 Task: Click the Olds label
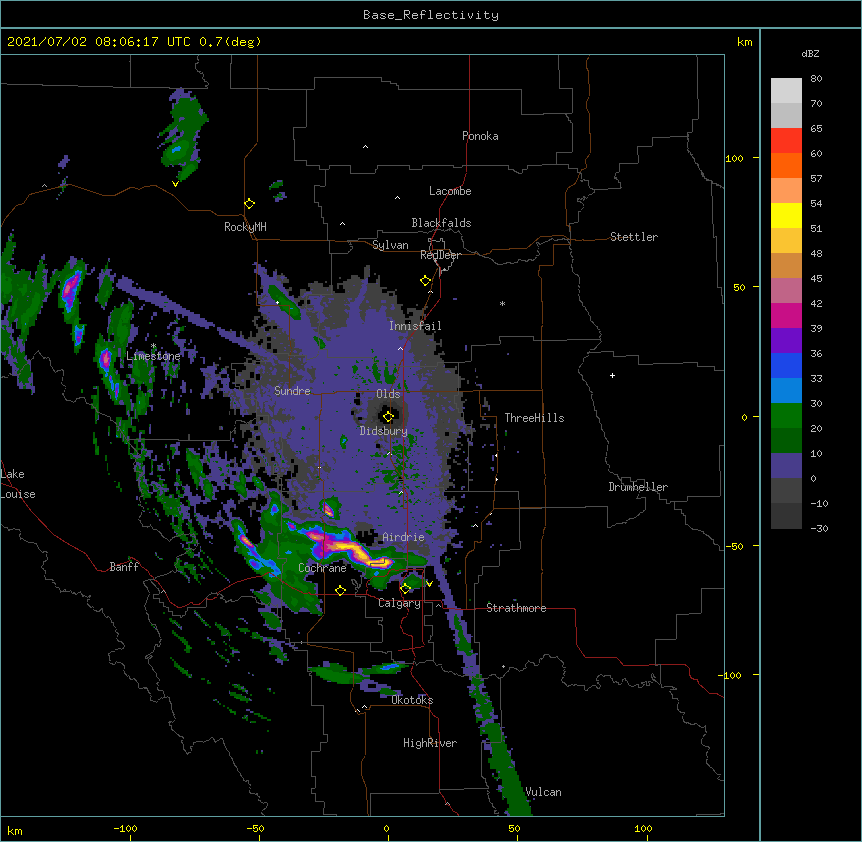pyautogui.click(x=388, y=394)
